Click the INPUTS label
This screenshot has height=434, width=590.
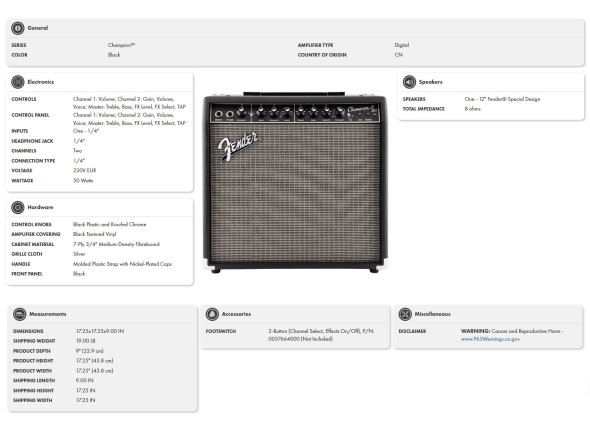[x=20, y=131]
